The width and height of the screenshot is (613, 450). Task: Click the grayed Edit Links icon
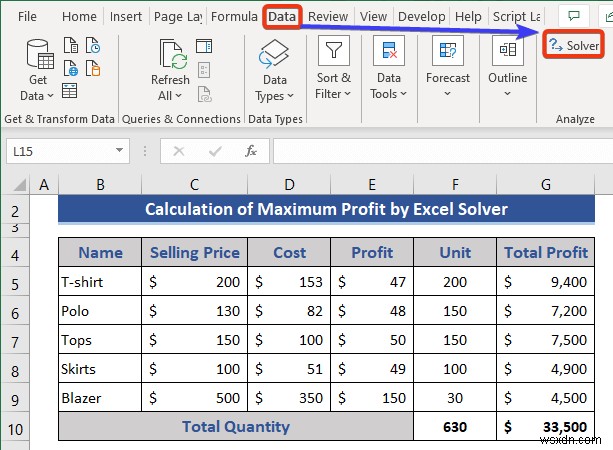204,94
